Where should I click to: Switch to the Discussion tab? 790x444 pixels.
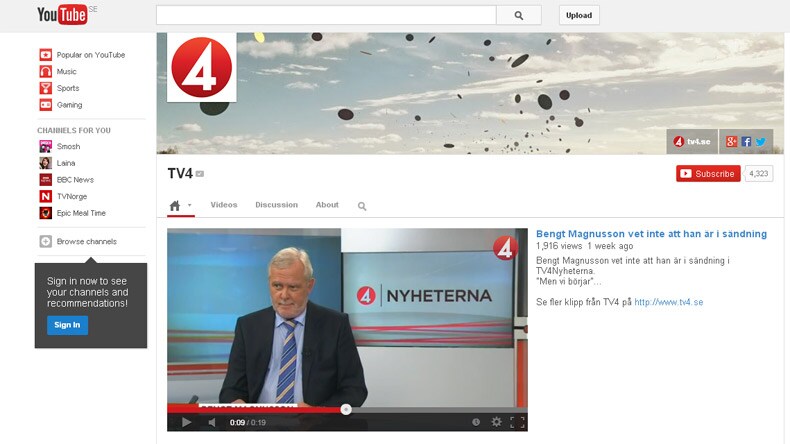pyautogui.click(x=276, y=205)
